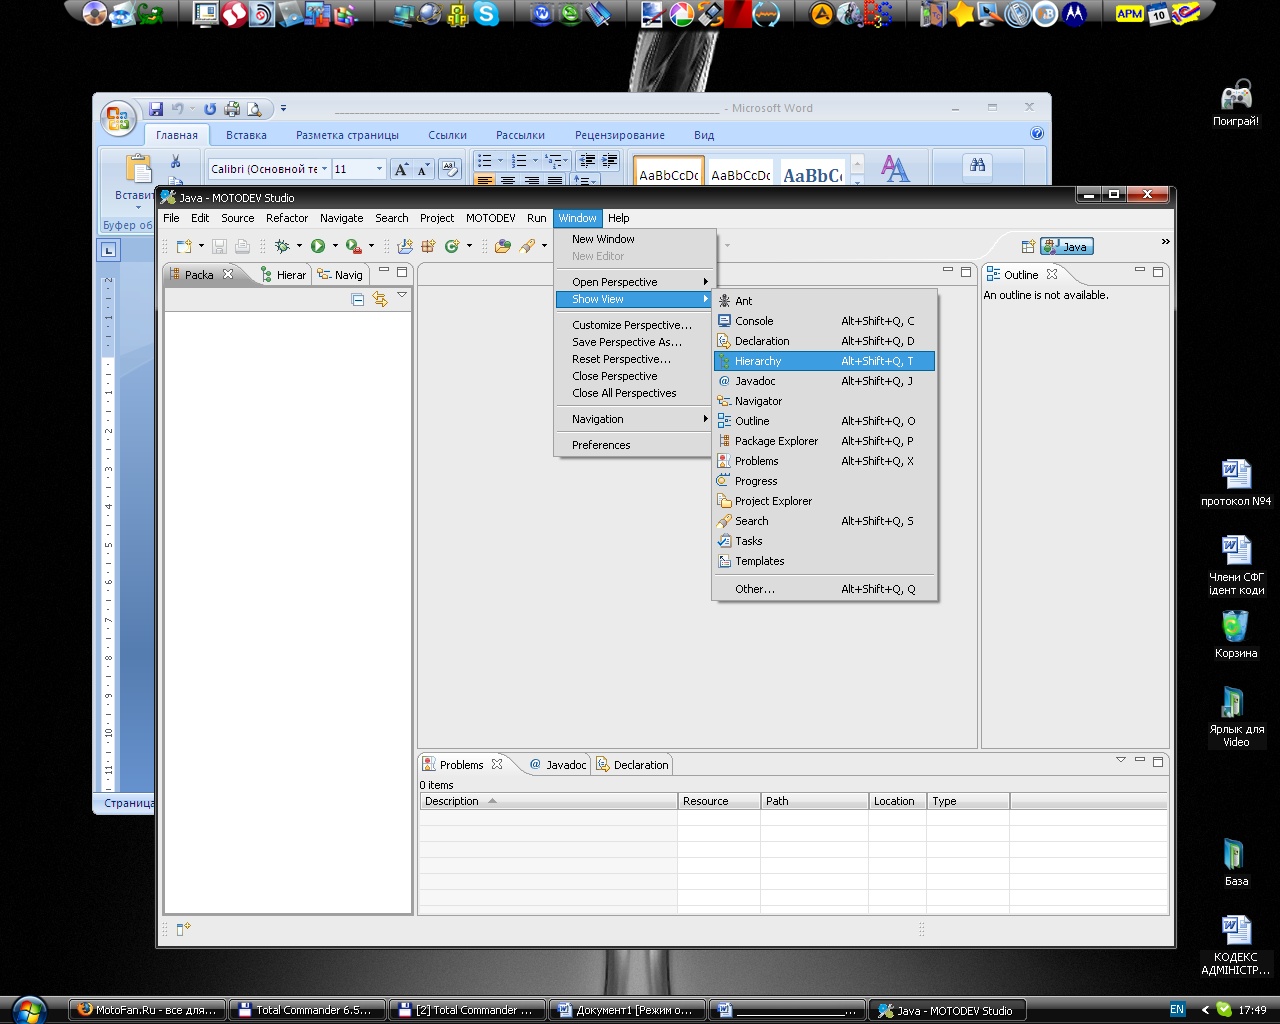The height and width of the screenshot is (1024, 1280).
Task: Click the New Java Class toolbar icon
Action: (452, 246)
